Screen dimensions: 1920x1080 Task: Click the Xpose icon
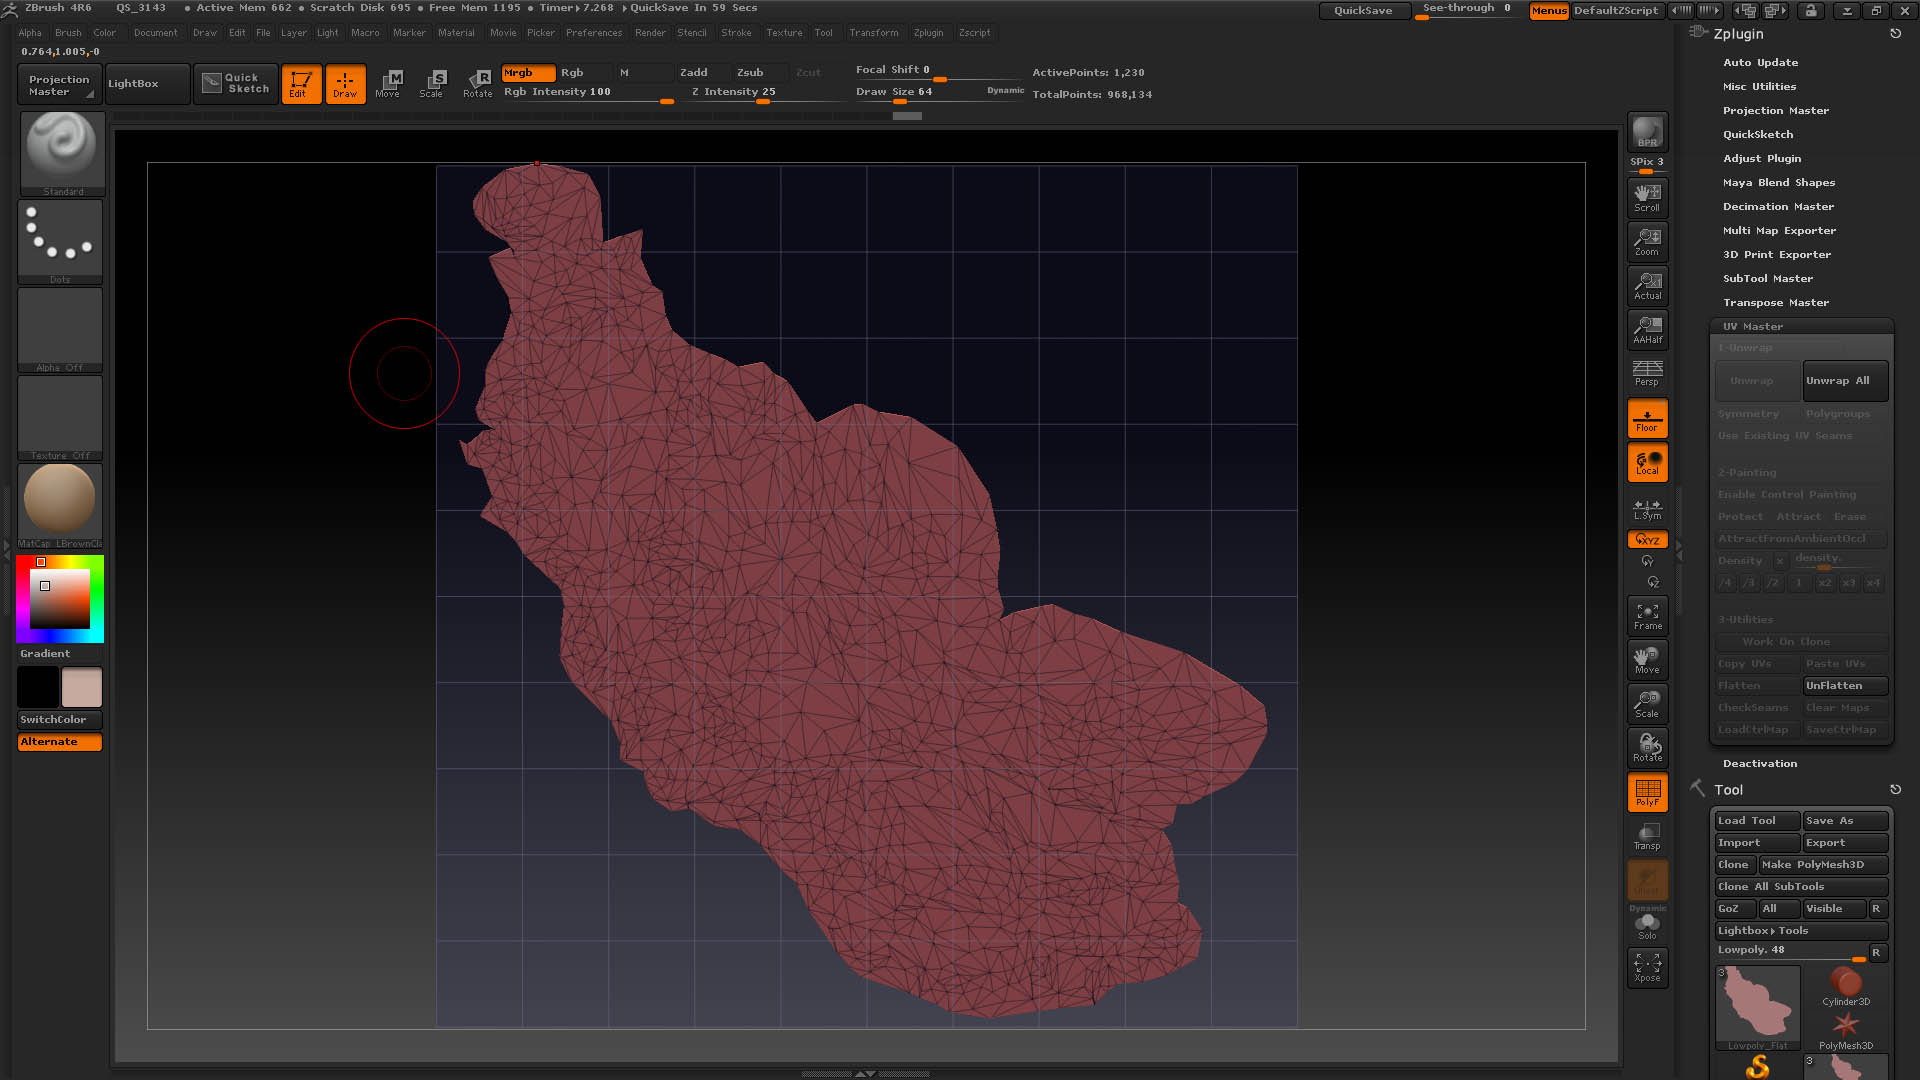point(1647,967)
